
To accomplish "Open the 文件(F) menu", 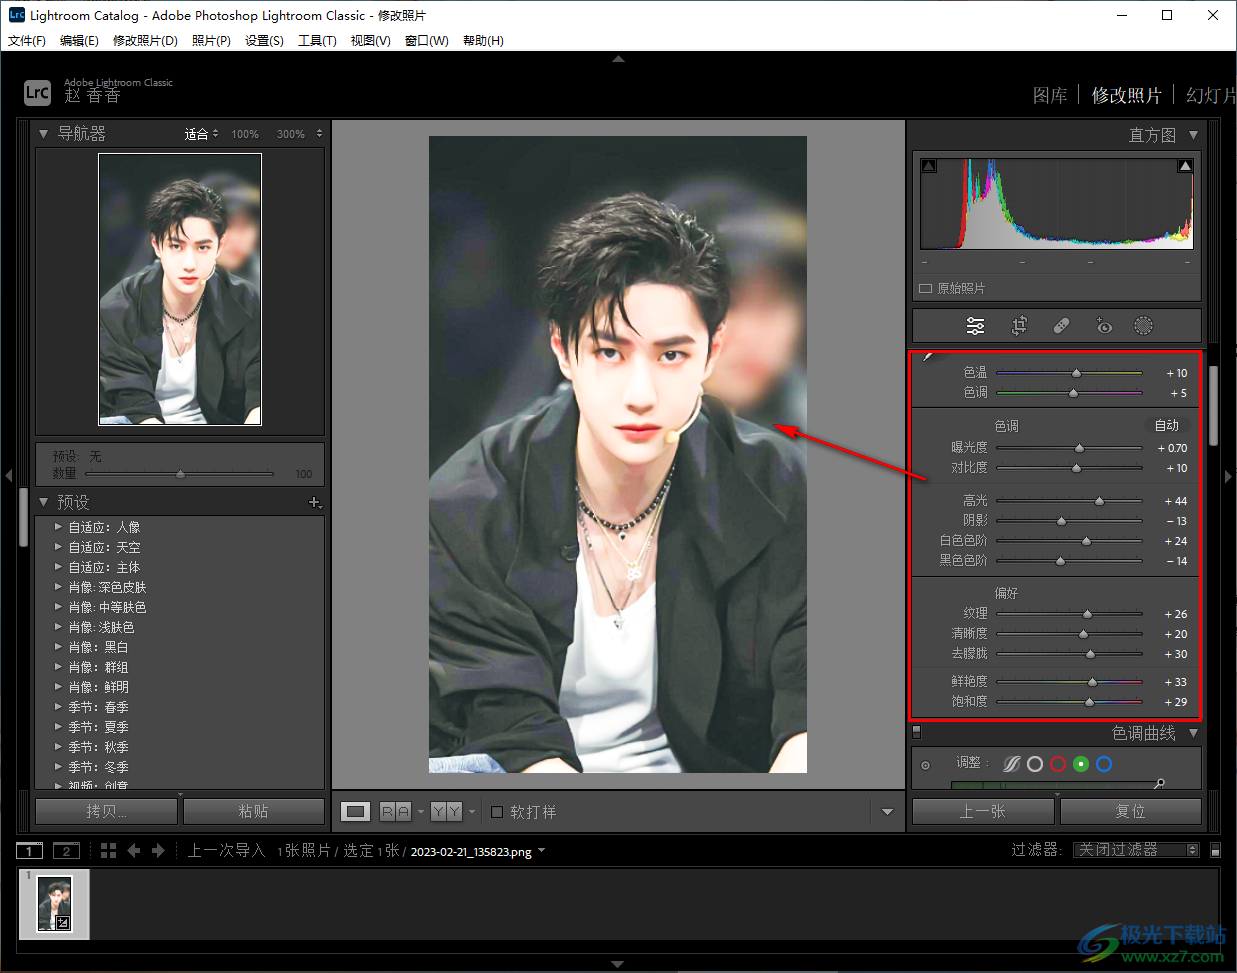I will 27,41.
